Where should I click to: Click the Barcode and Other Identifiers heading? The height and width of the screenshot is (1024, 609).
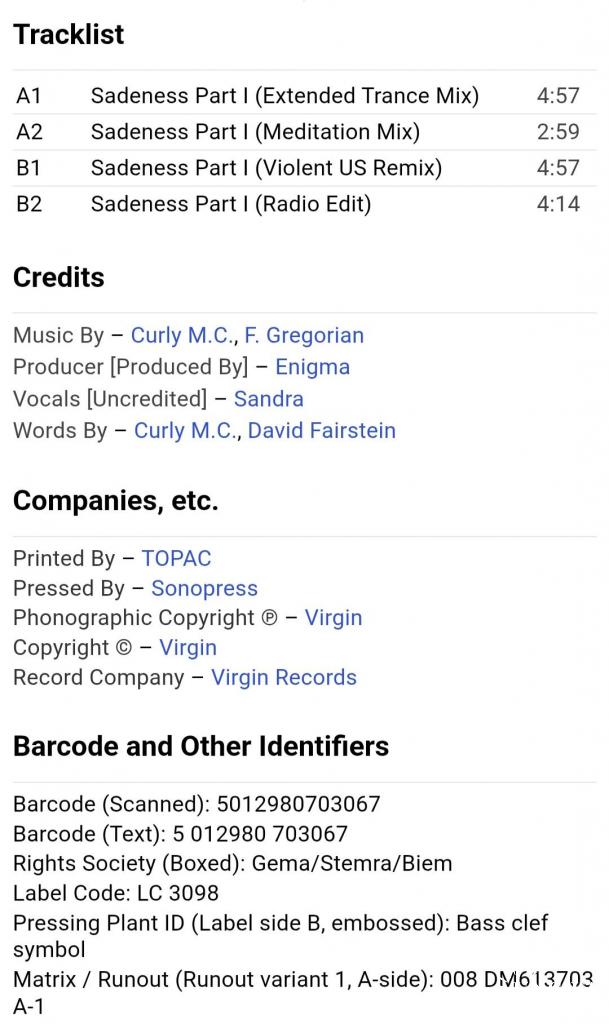click(200, 747)
